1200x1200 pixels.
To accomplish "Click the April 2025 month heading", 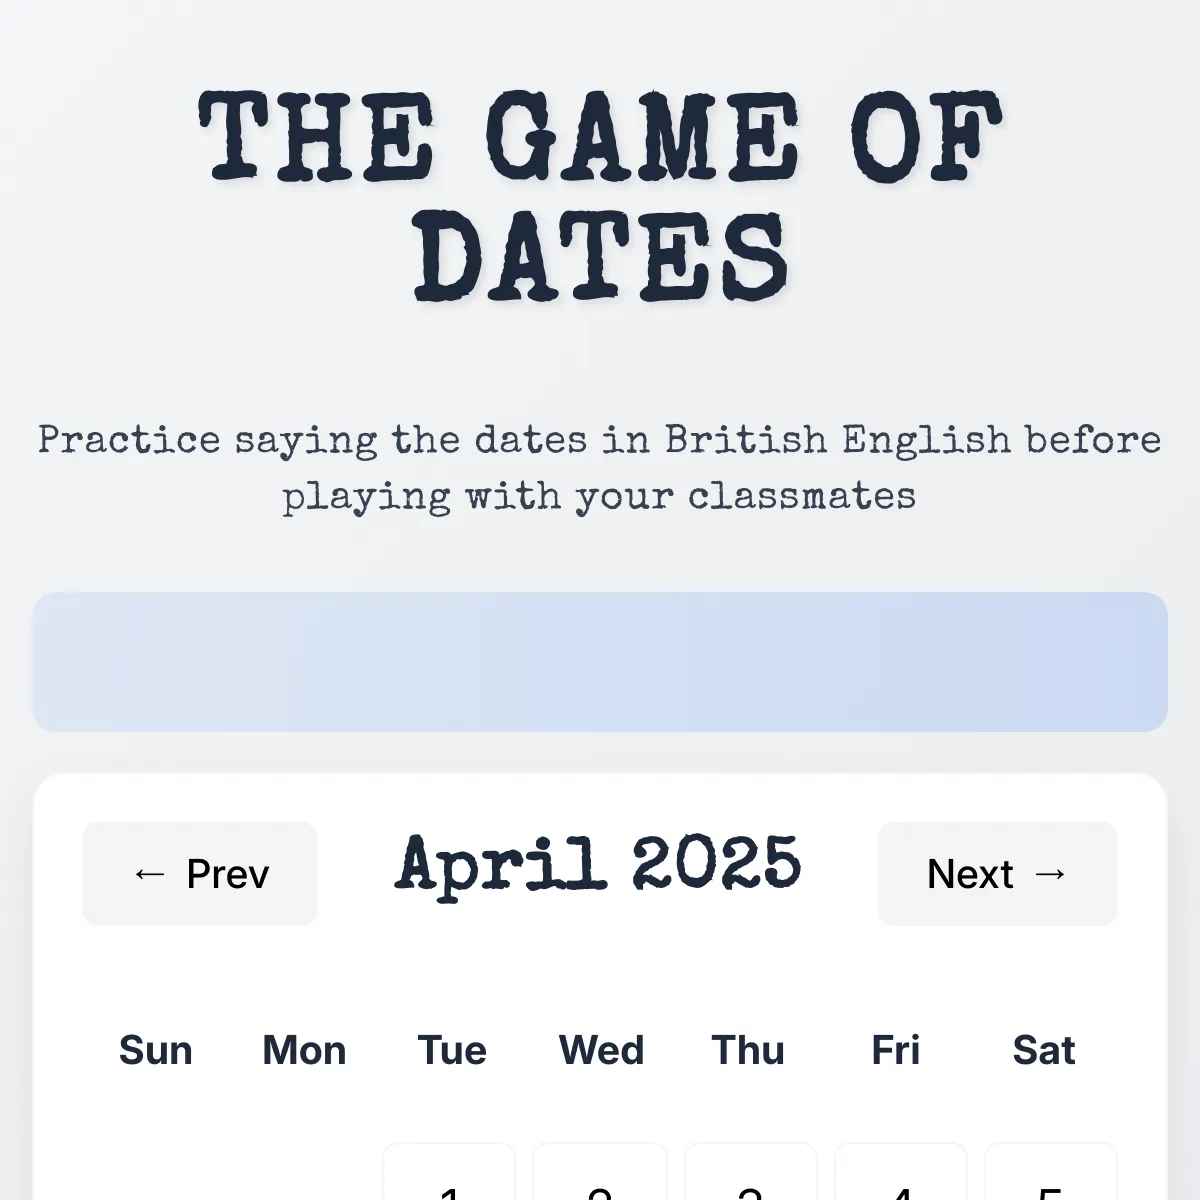I will coord(598,864).
